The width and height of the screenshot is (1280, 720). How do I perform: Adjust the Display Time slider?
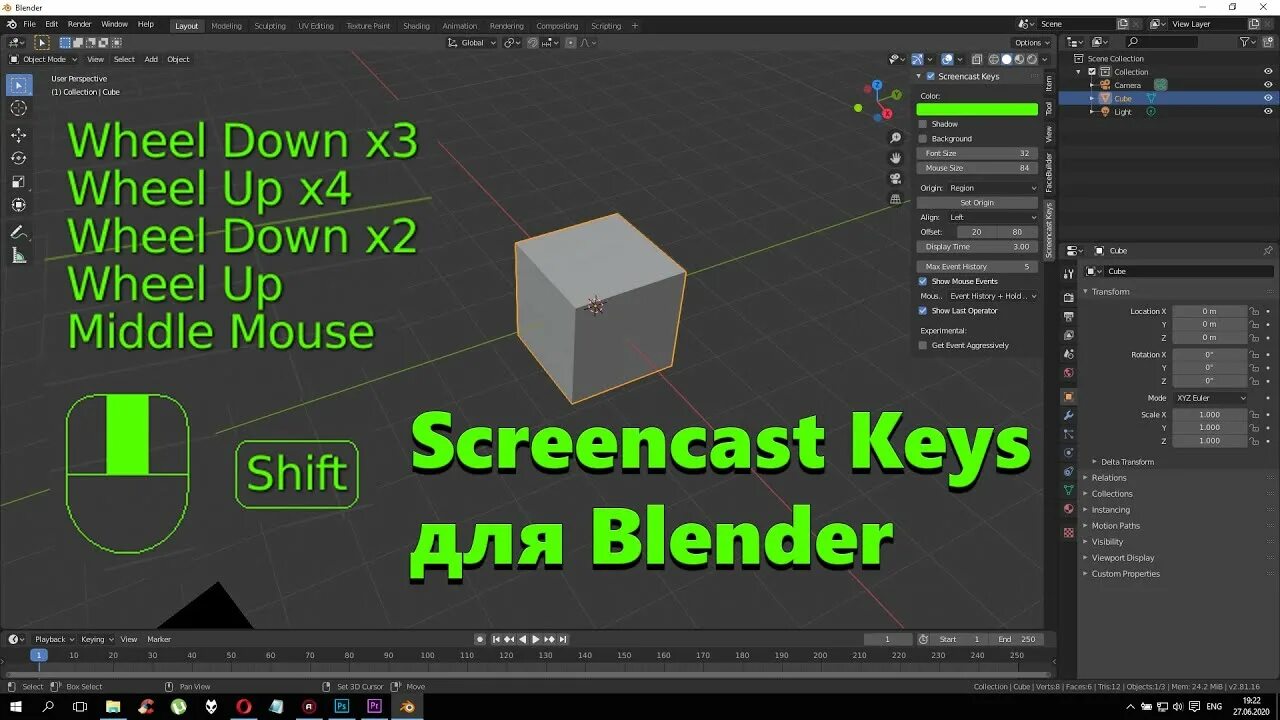click(x=977, y=246)
